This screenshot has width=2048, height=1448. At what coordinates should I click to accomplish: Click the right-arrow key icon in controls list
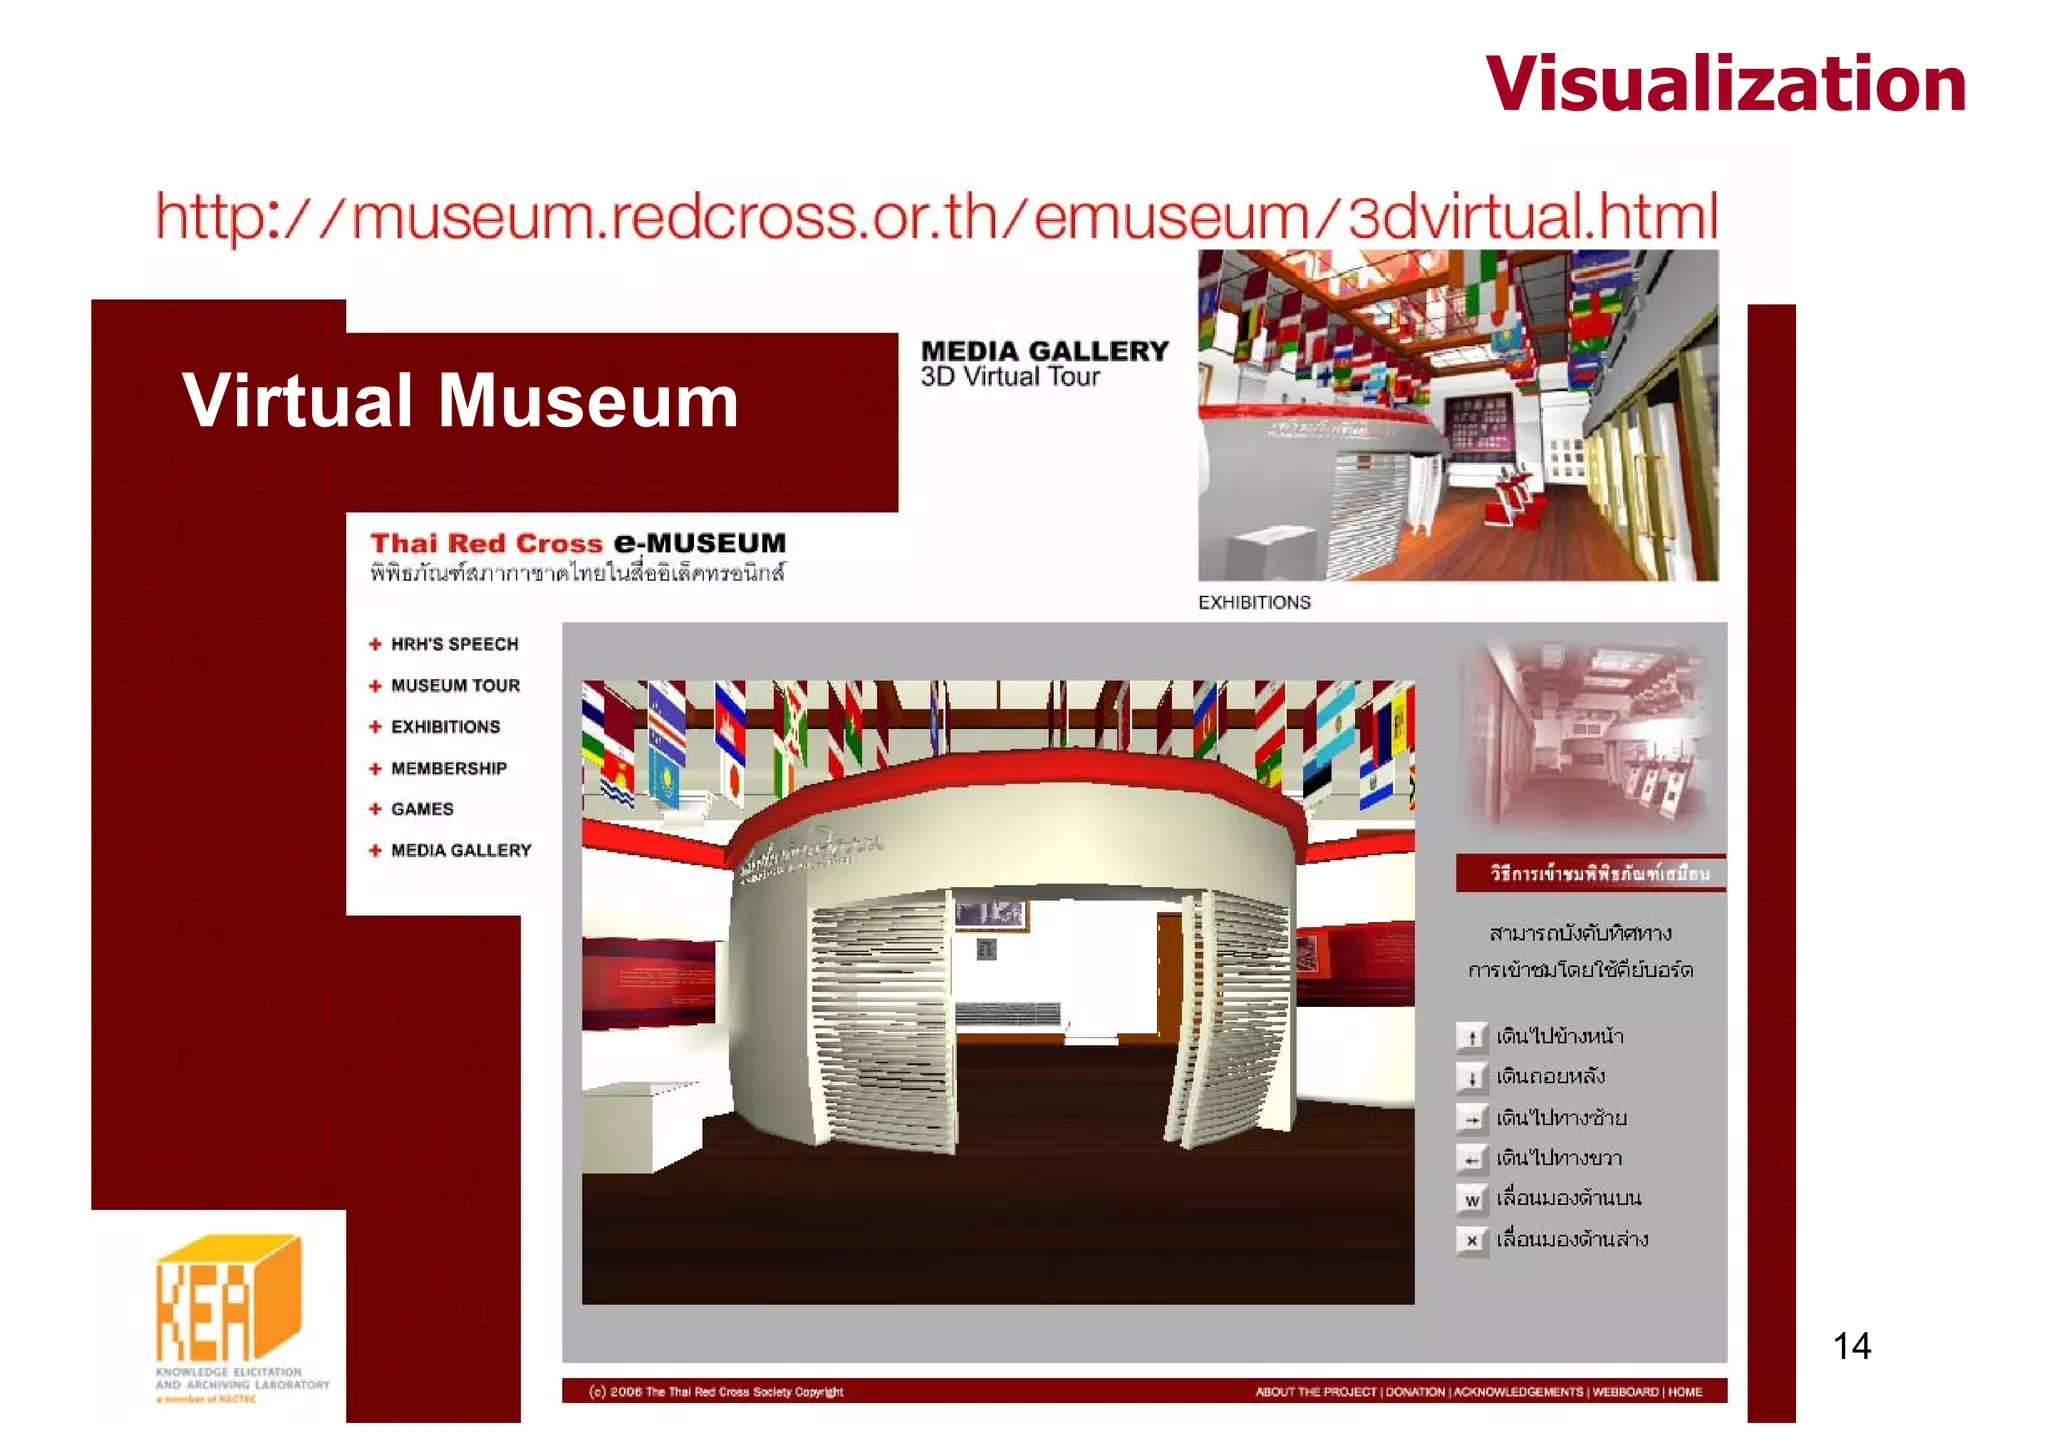[x=1472, y=1120]
